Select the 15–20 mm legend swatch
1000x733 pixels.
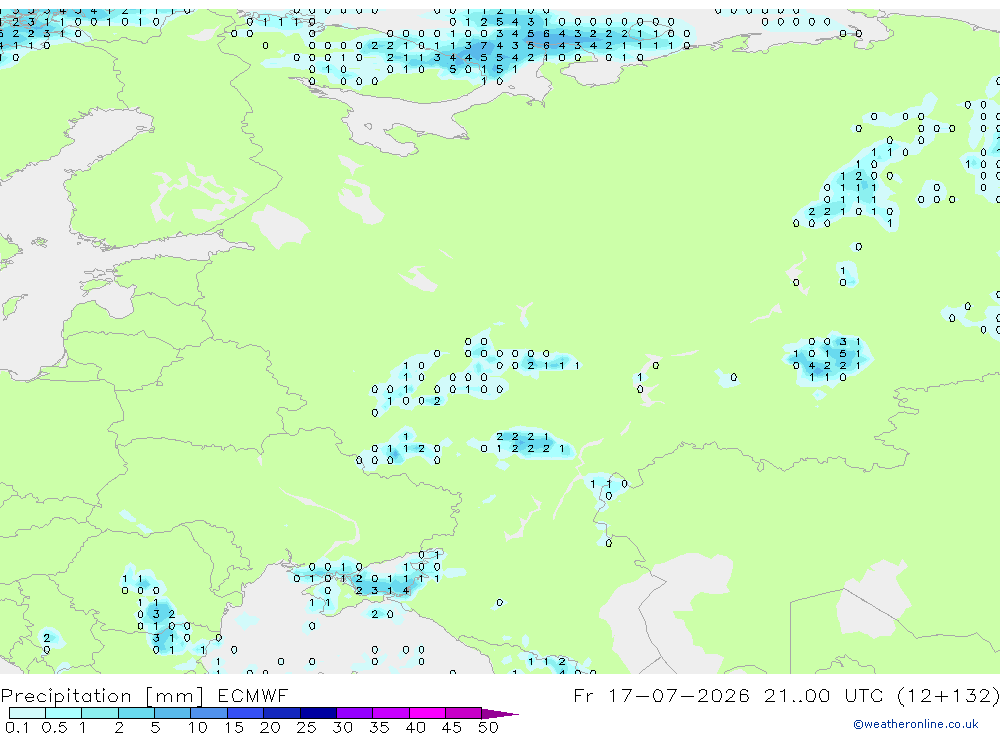click(x=245, y=713)
